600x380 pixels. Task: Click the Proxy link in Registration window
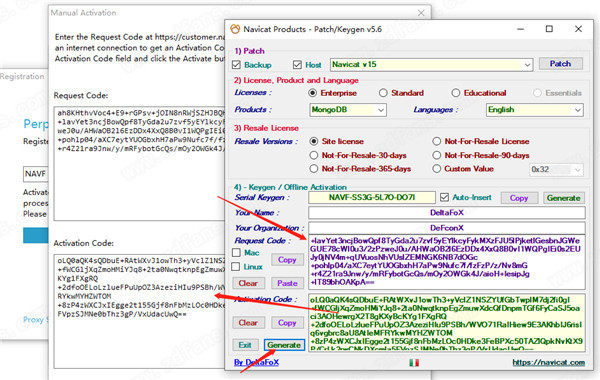click(x=36, y=319)
